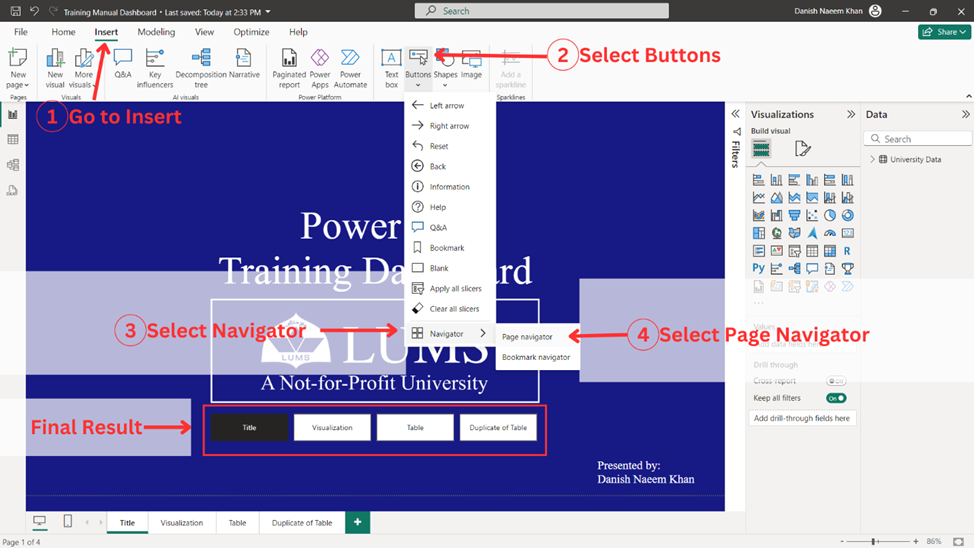Choose Information button option
Screen dimensions: 974x548
tap(450, 186)
